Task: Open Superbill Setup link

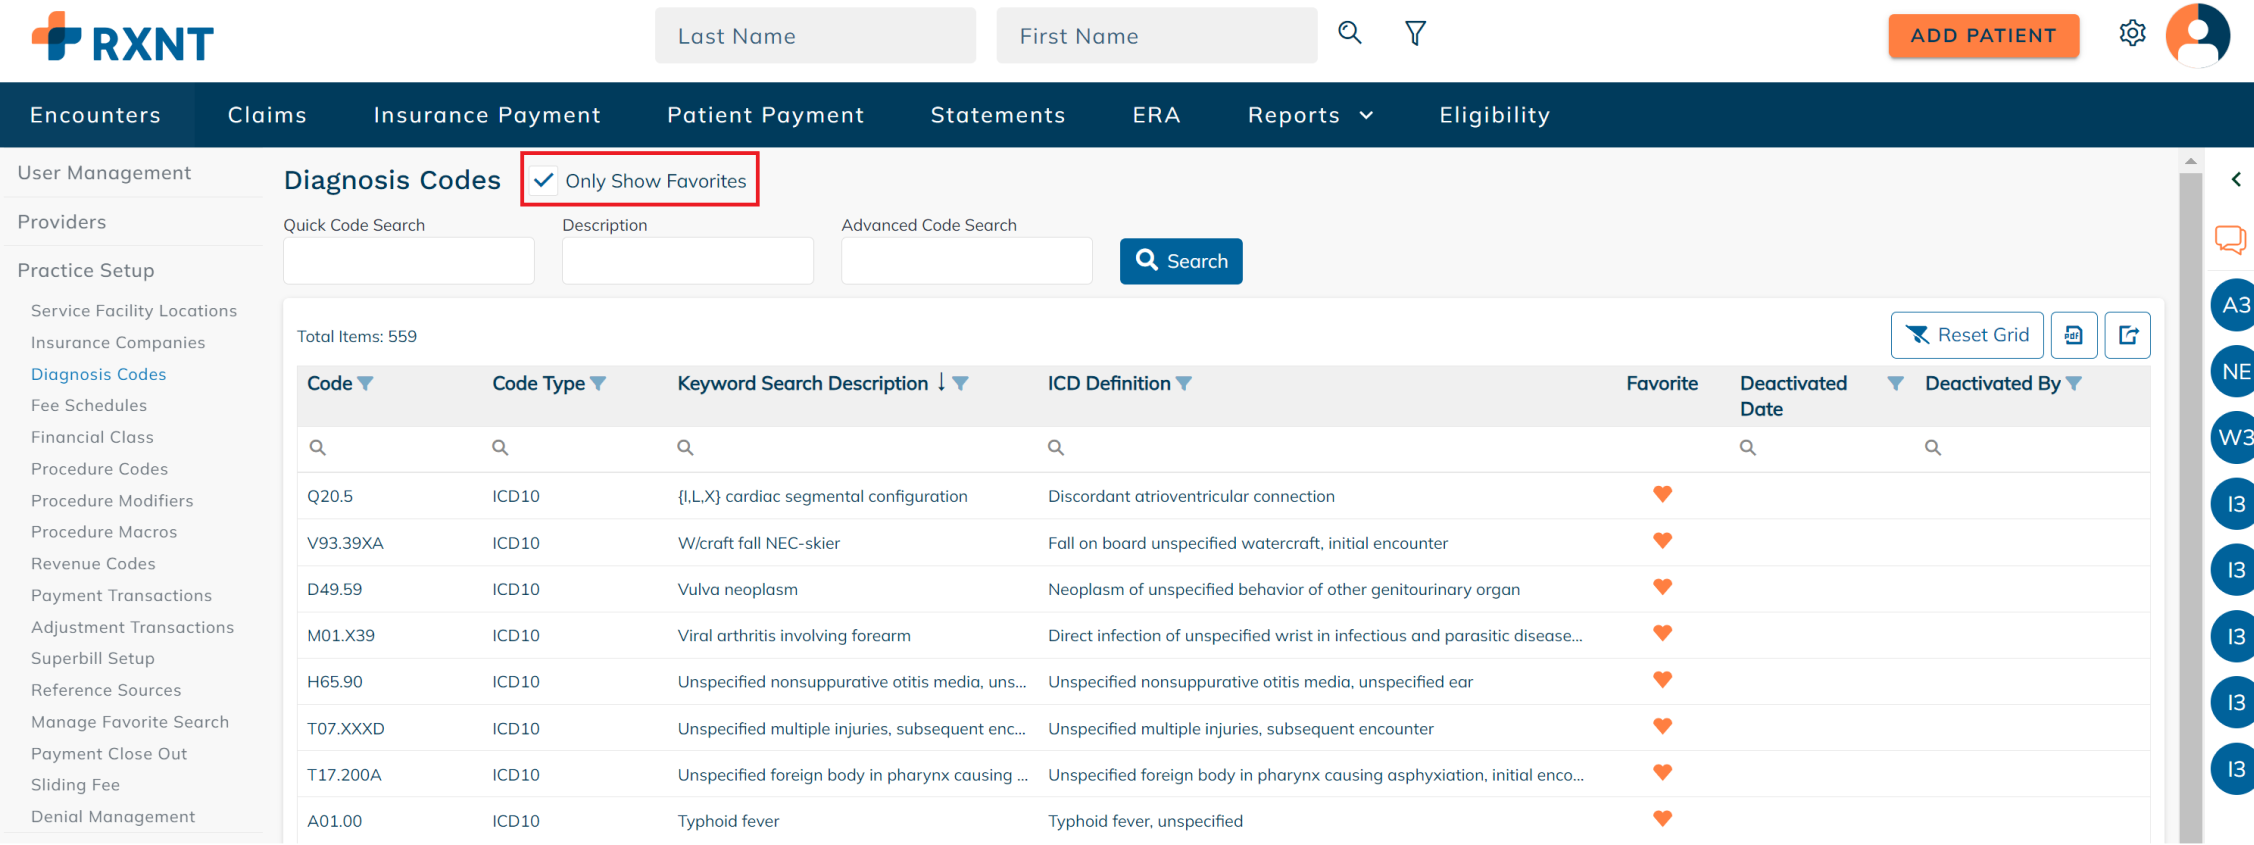Action: [x=93, y=659]
